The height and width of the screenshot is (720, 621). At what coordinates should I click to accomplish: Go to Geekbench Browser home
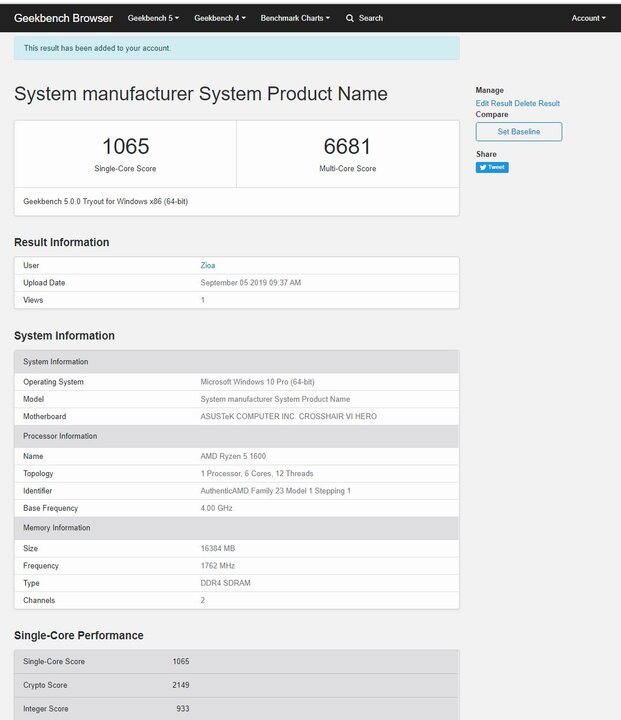click(x=63, y=18)
